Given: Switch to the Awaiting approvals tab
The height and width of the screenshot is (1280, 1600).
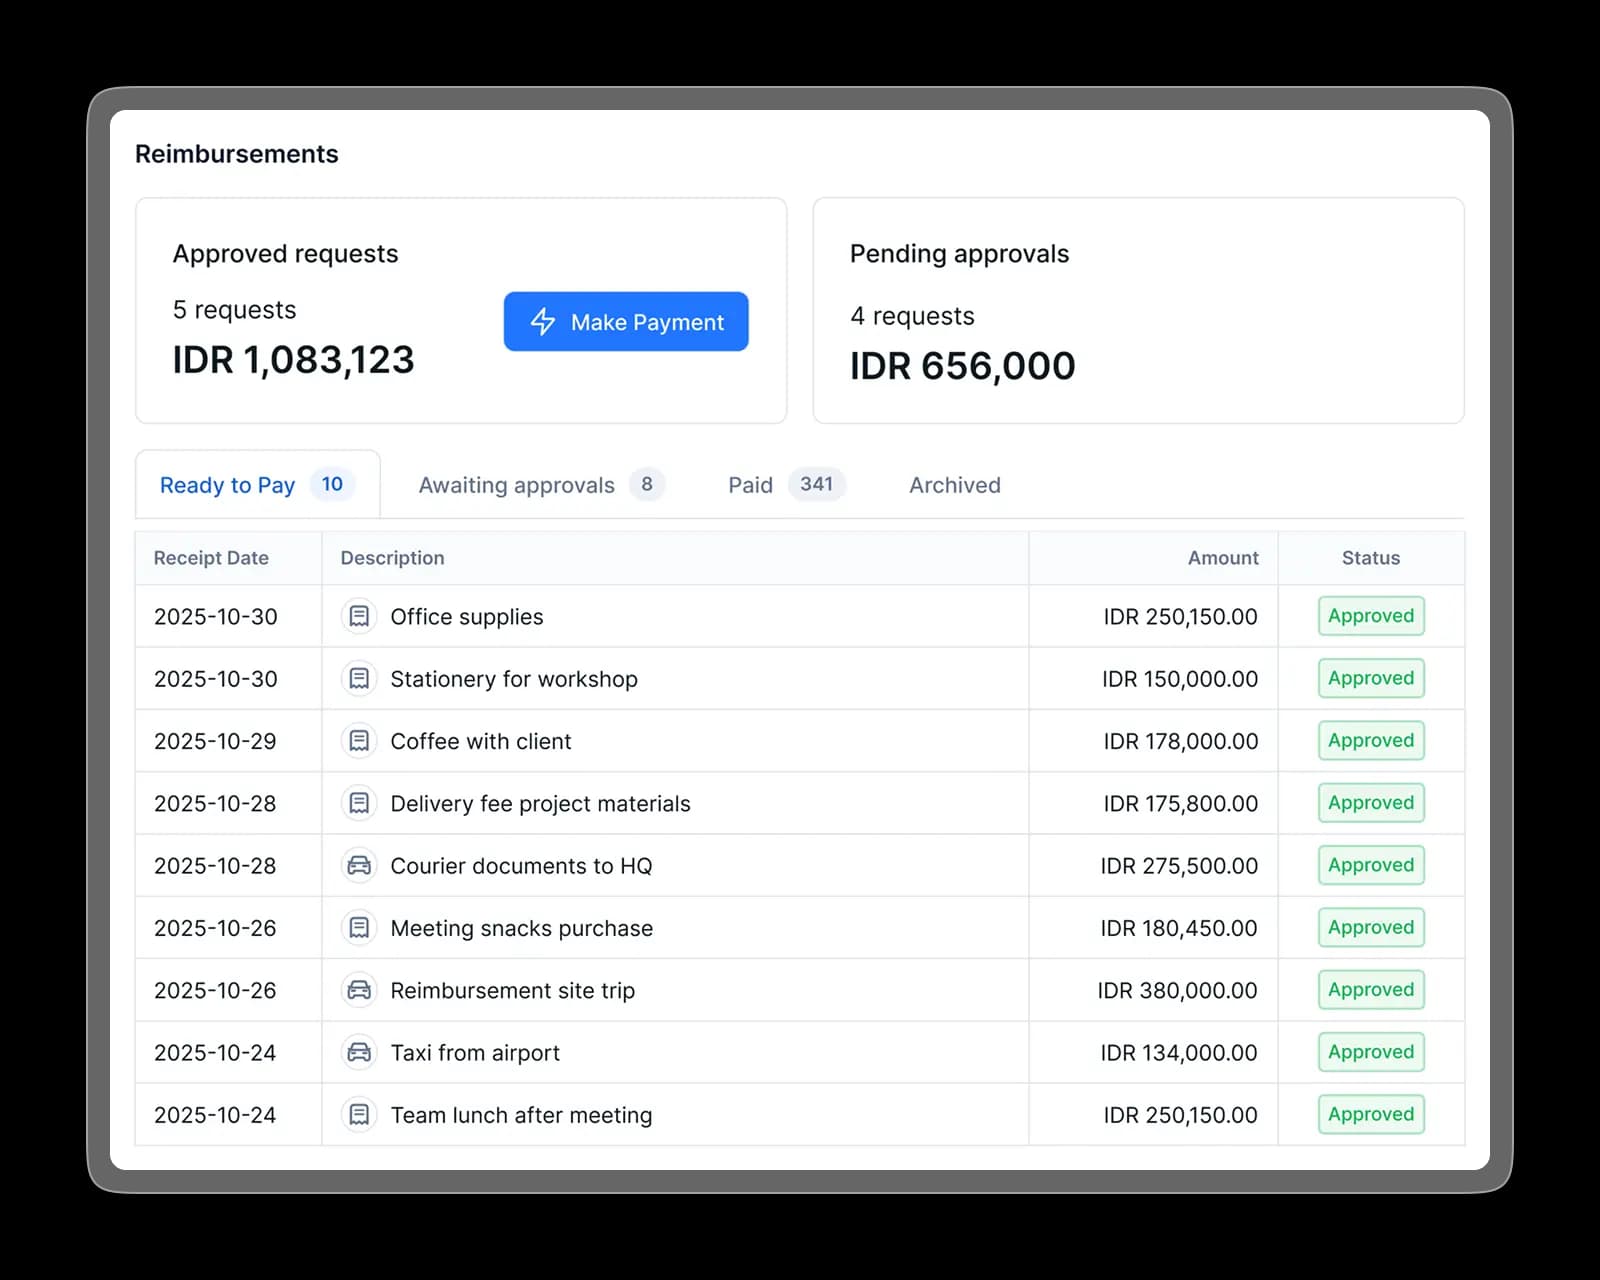Looking at the screenshot, I should (x=517, y=485).
